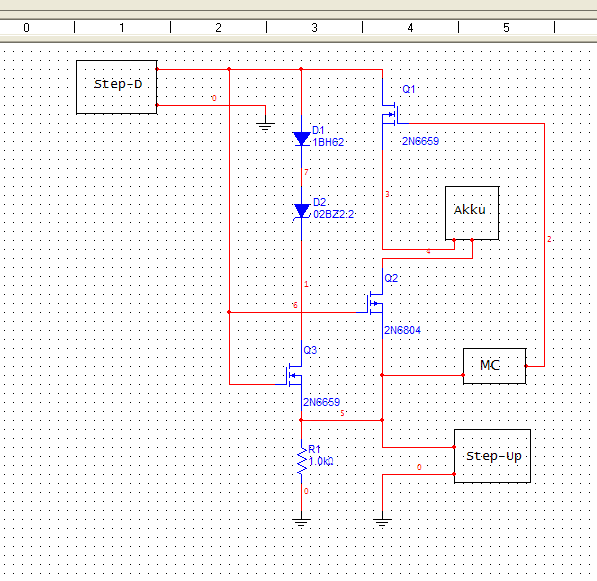Click net label 5 near Q3 source
597x581 pixels.
[x=342, y=413]
